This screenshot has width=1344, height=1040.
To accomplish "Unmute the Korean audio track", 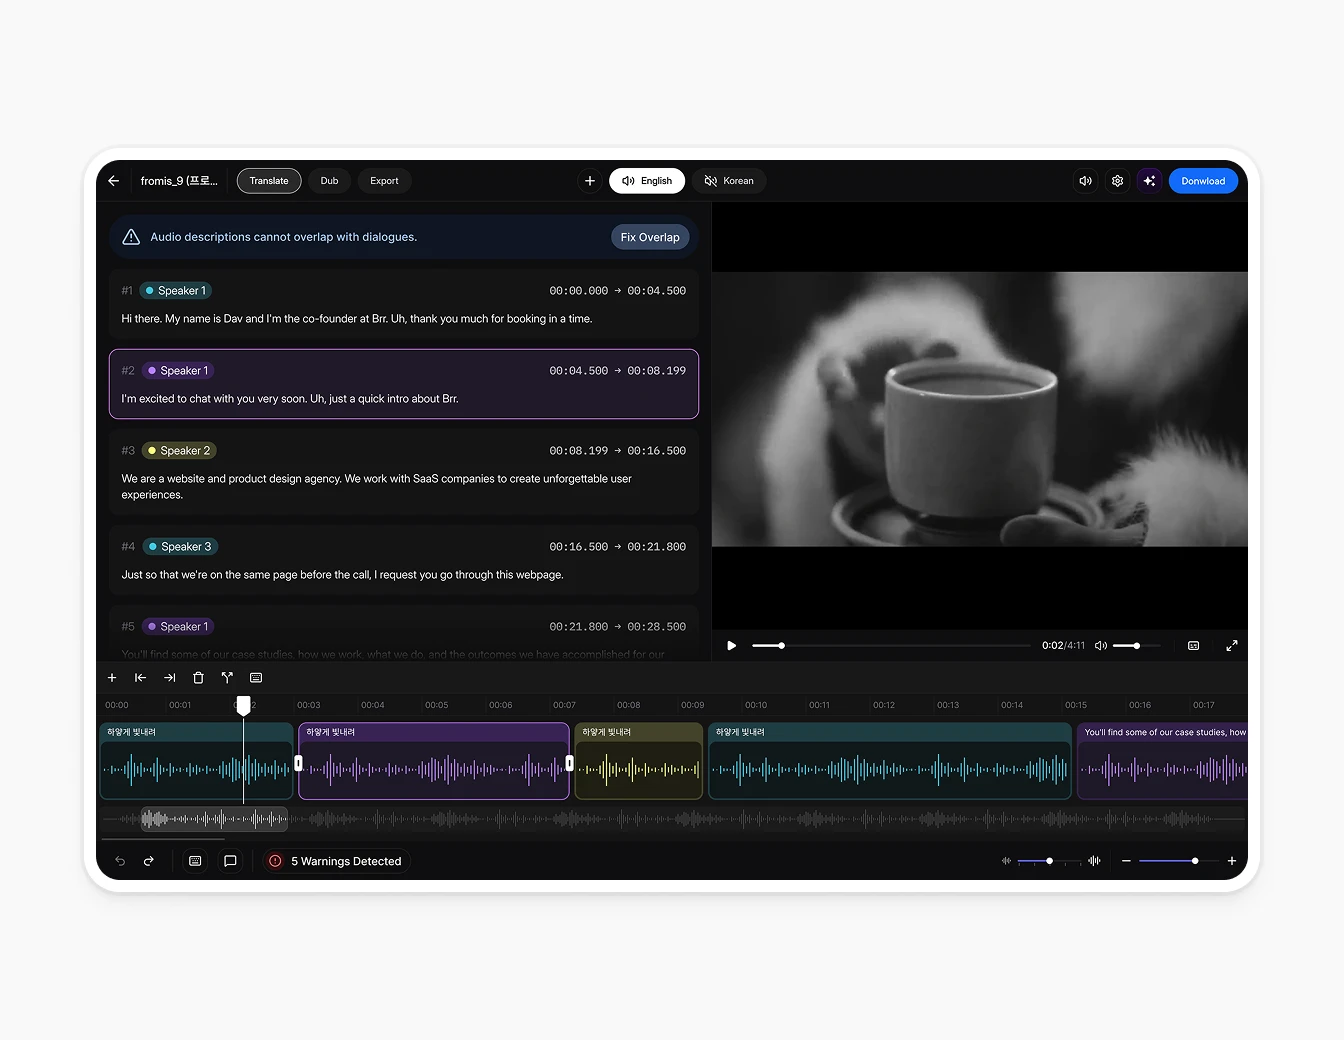I will [710, 181].
